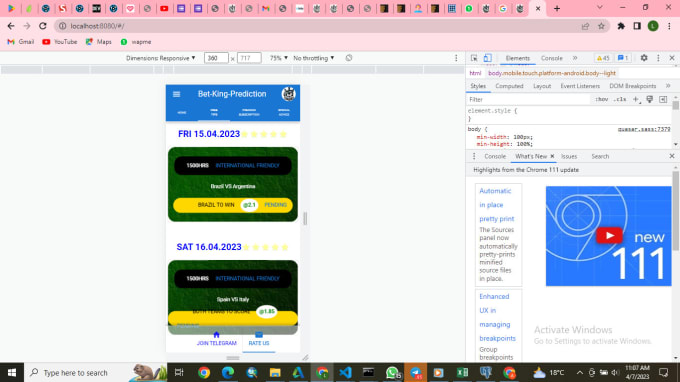Switch to drawer Search tab

tap(600, 157)
